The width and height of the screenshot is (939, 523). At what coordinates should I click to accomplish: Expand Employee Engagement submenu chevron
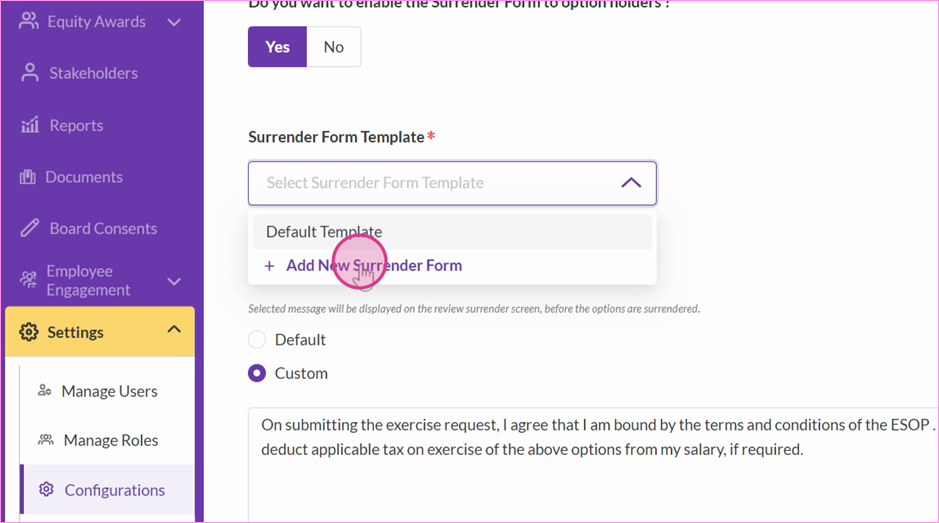click(174, 282)
